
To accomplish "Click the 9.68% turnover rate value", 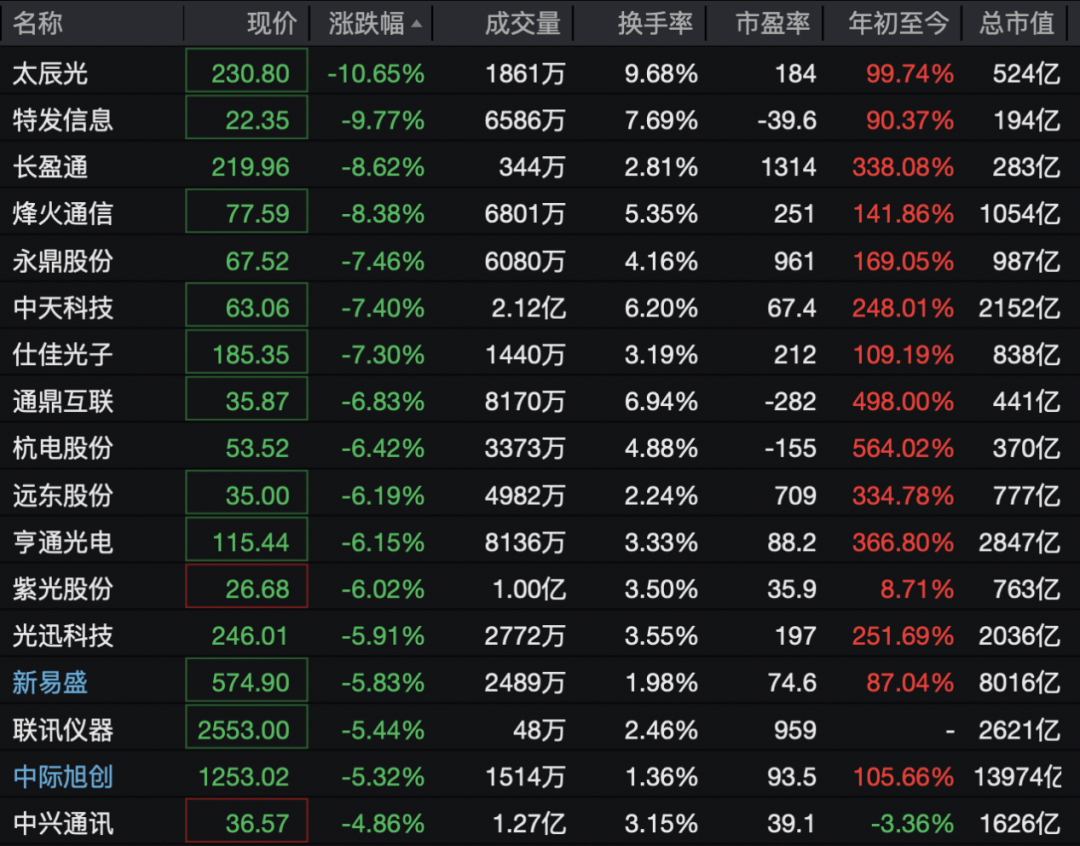I will (661, 74).
